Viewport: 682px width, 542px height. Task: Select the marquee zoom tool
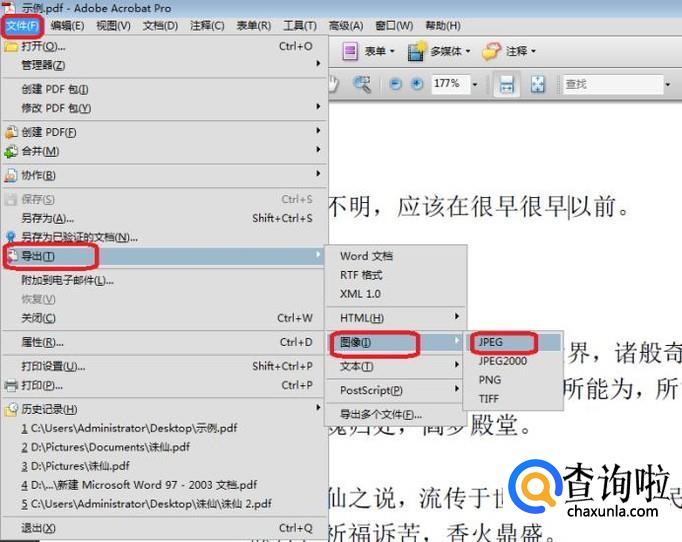click(x=362, y=84)
